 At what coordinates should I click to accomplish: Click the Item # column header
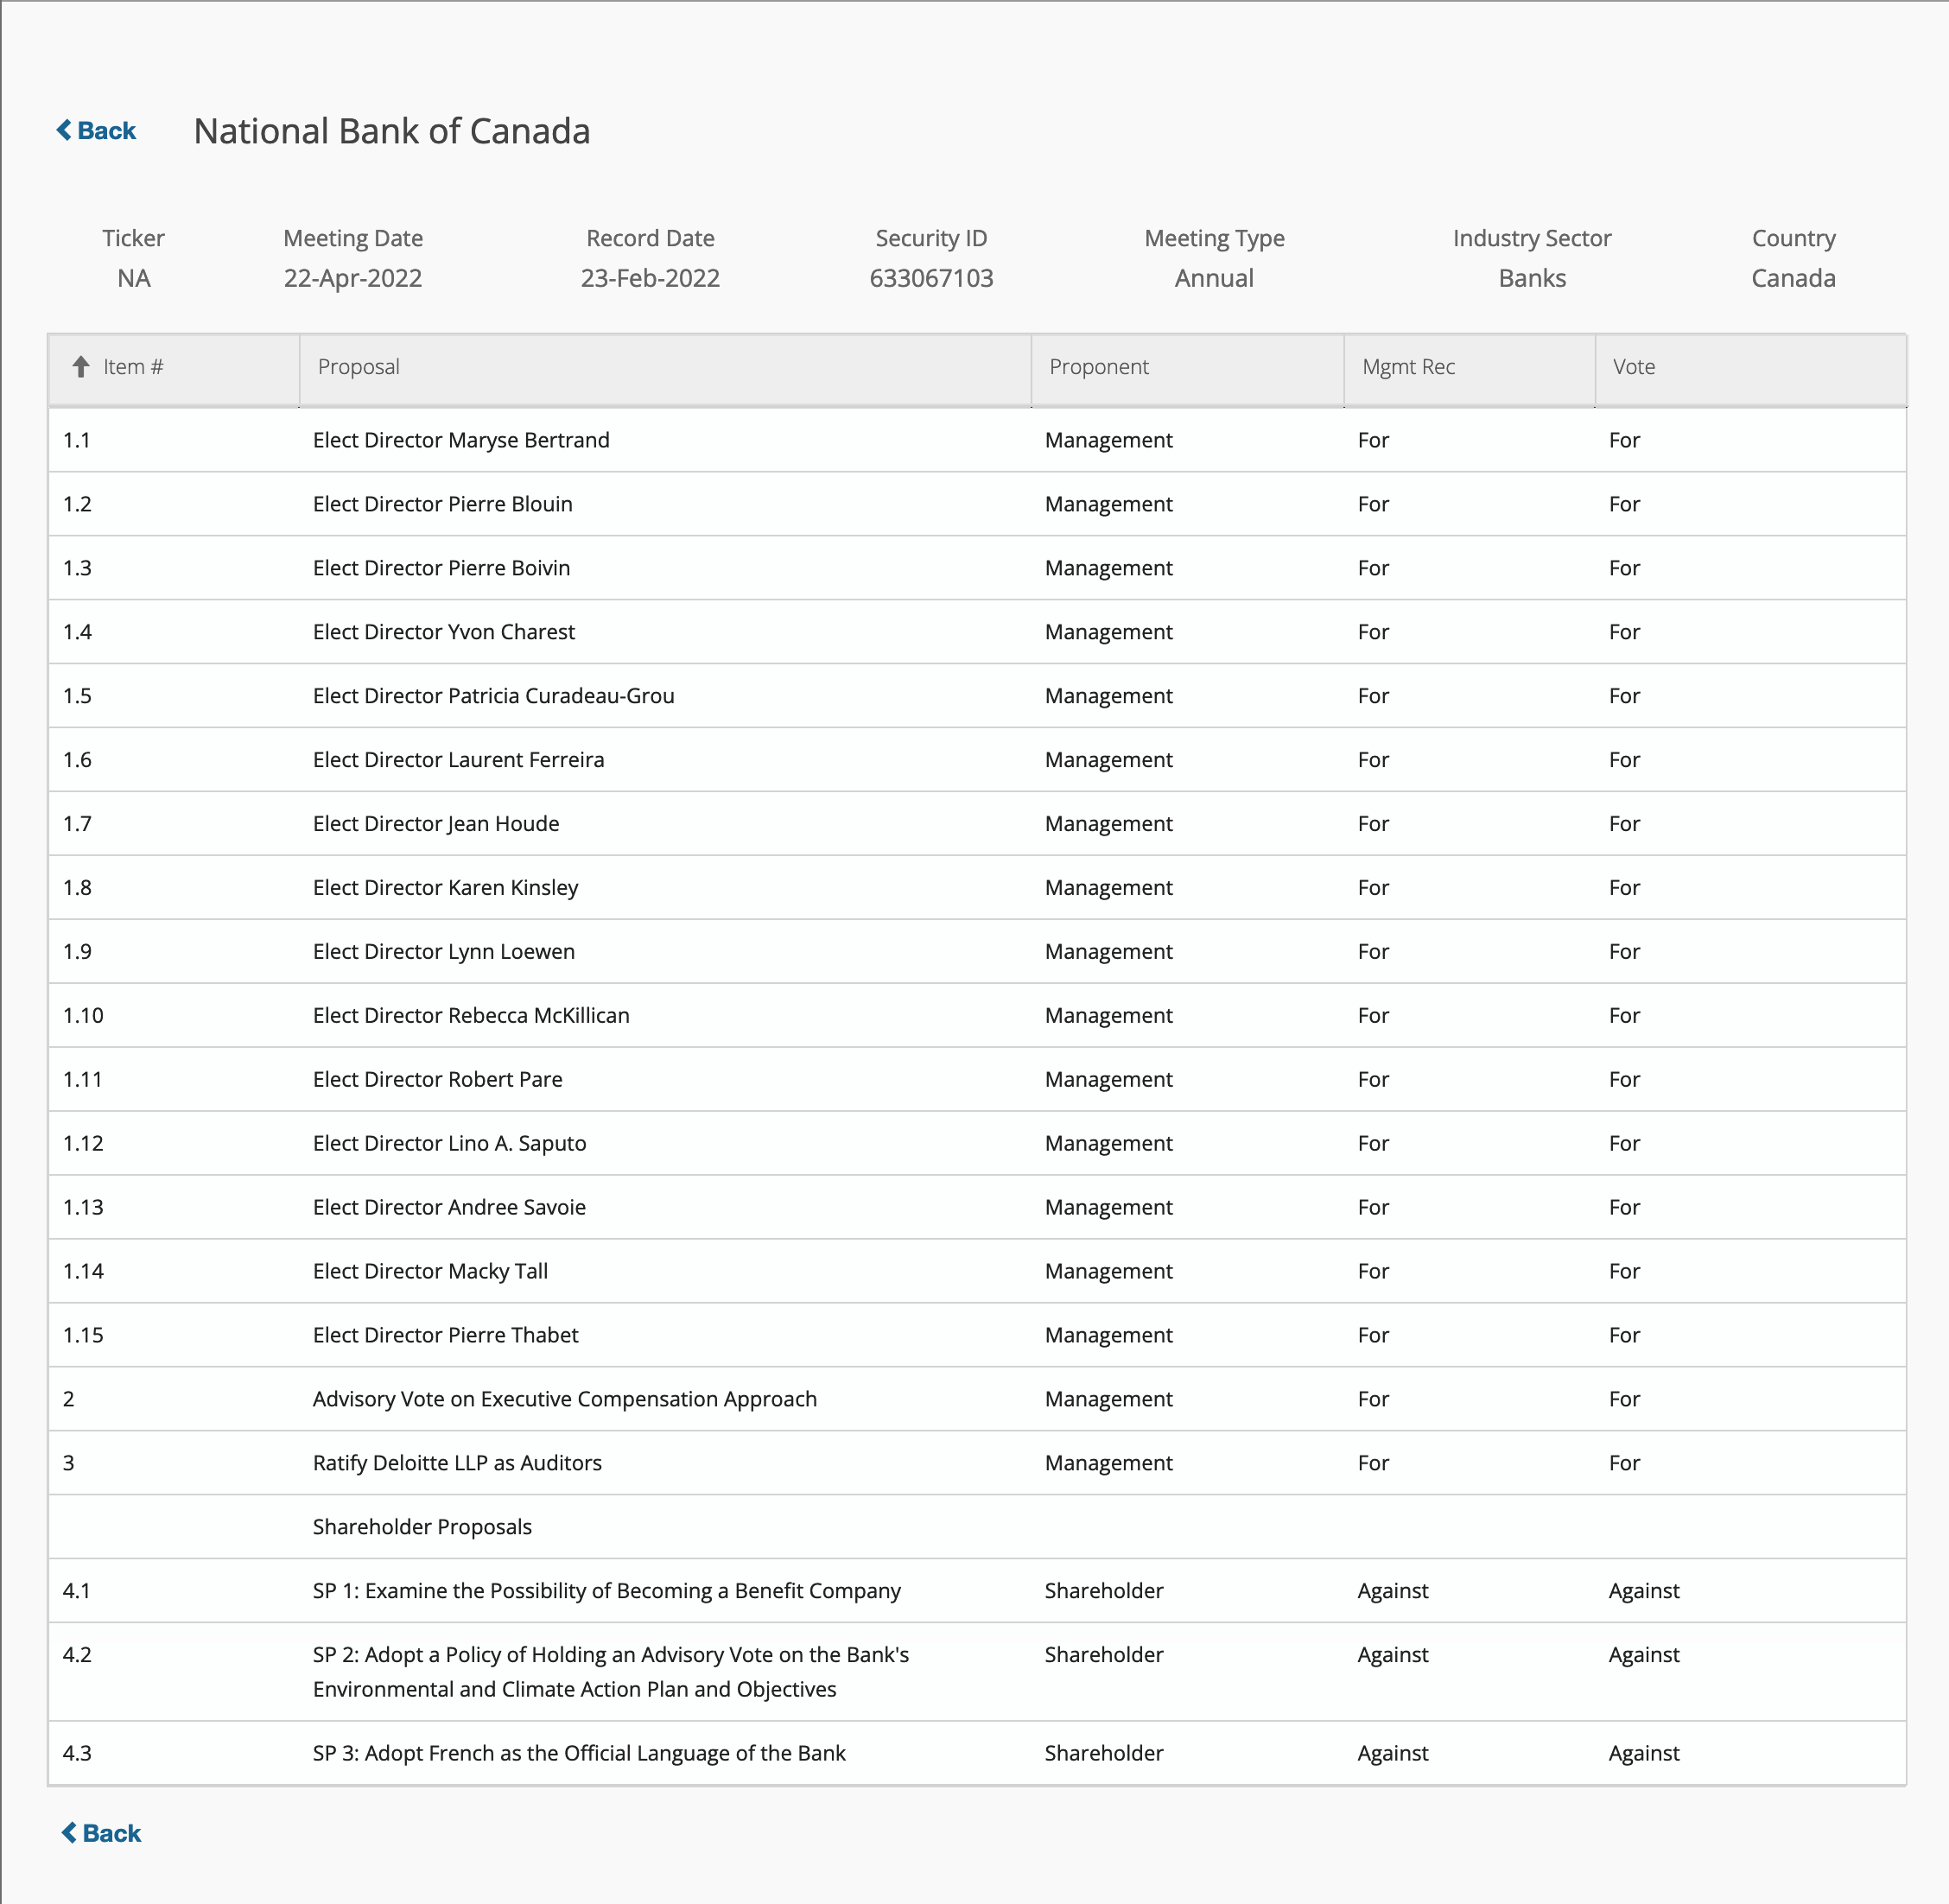click(x=133, y=367)
